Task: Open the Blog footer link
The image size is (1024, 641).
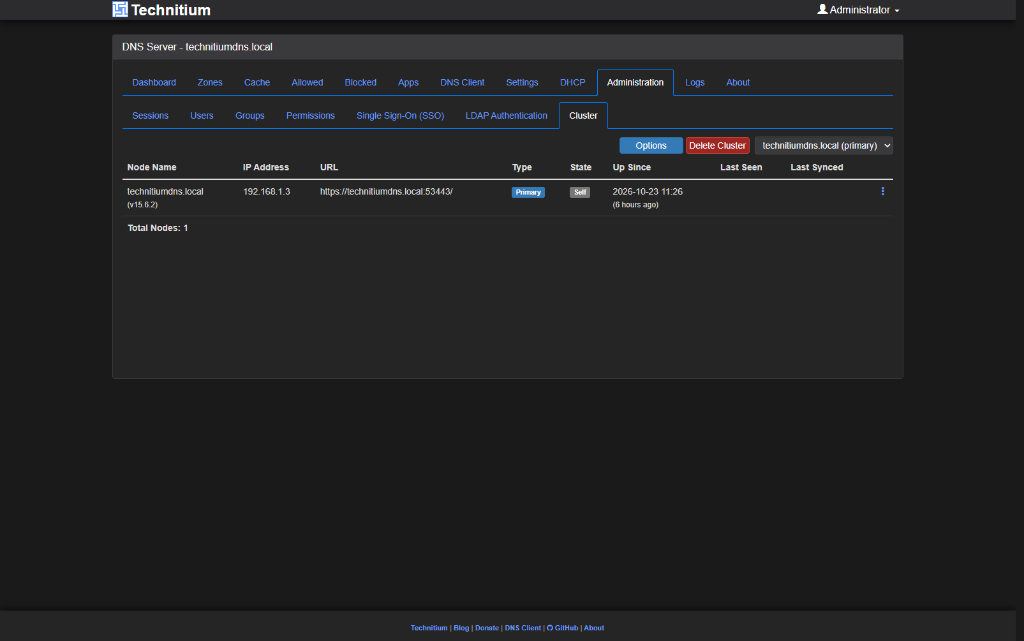Action: click(461, 628)
